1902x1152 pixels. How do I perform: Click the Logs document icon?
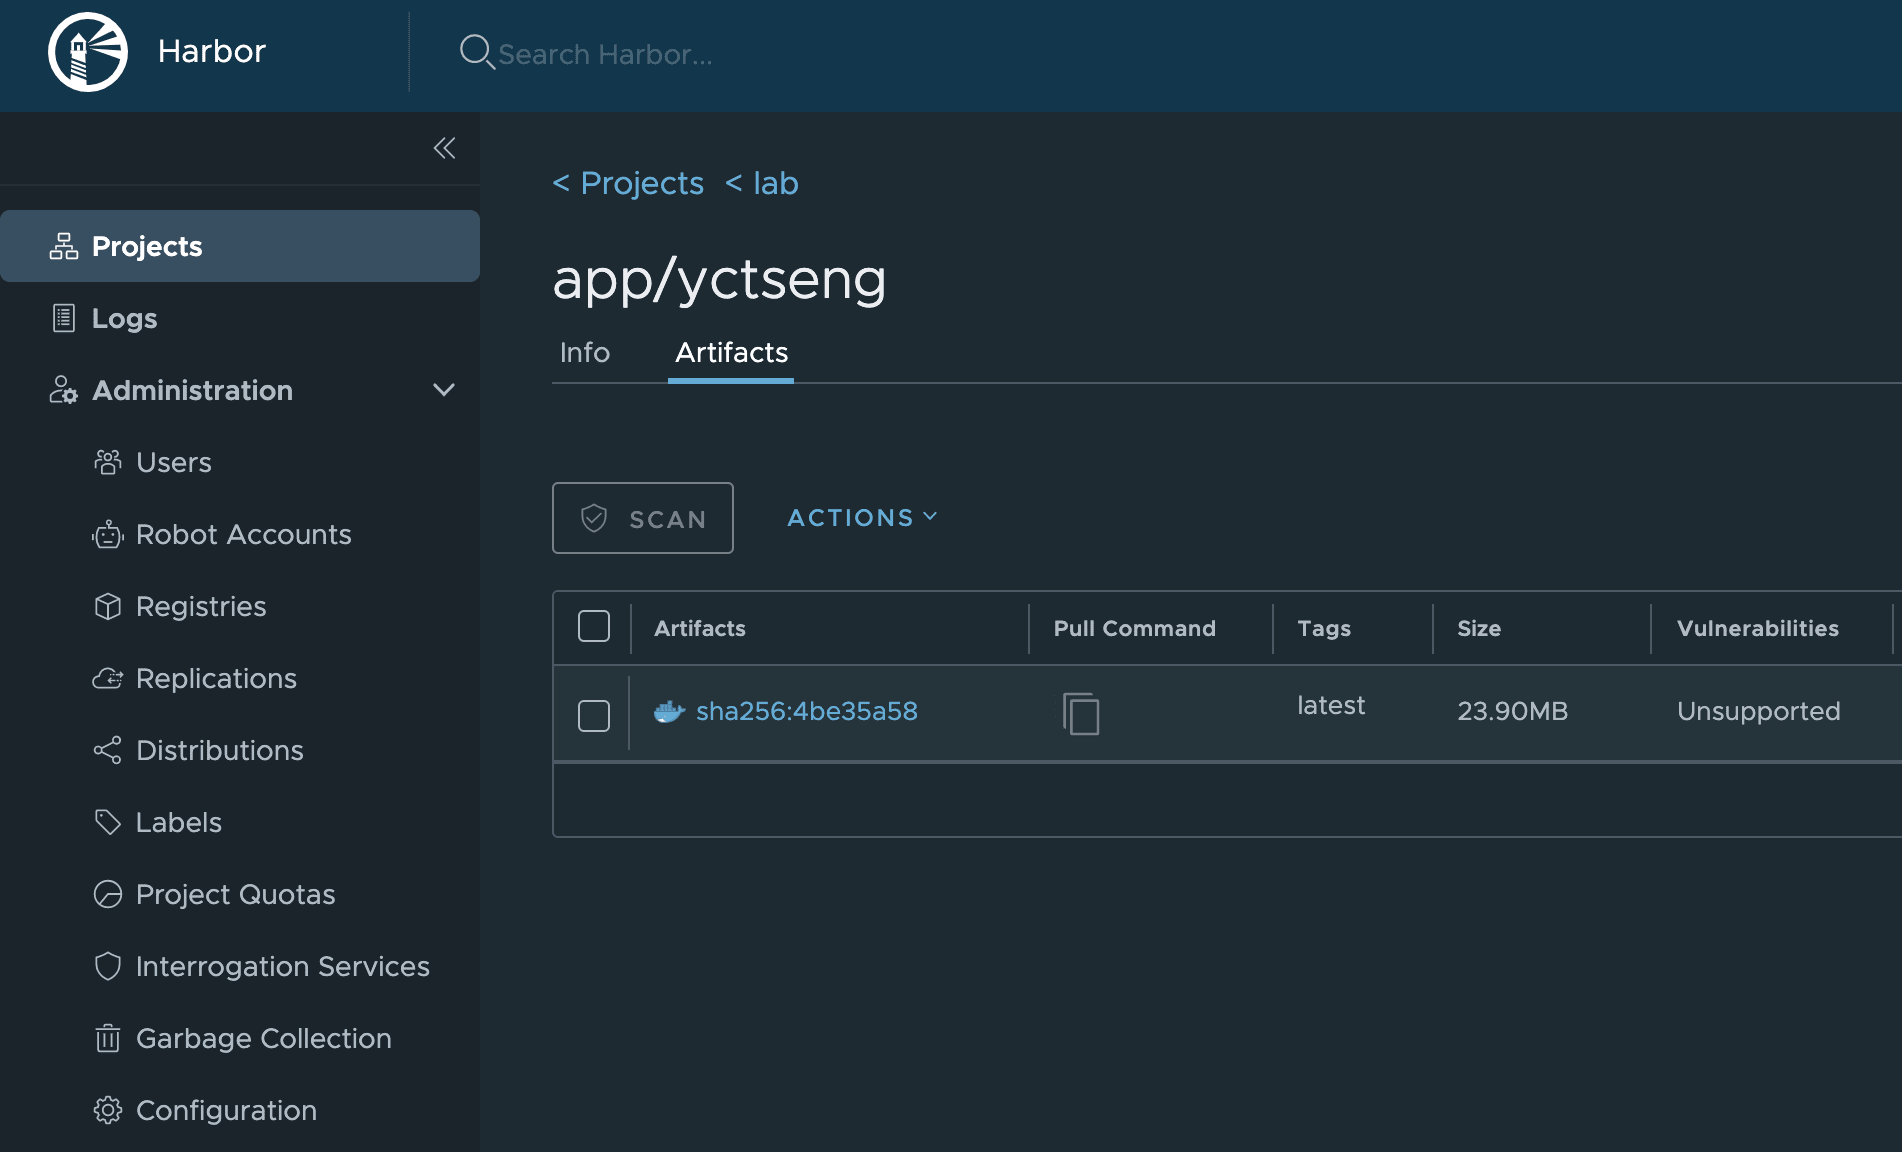(64, 318)
